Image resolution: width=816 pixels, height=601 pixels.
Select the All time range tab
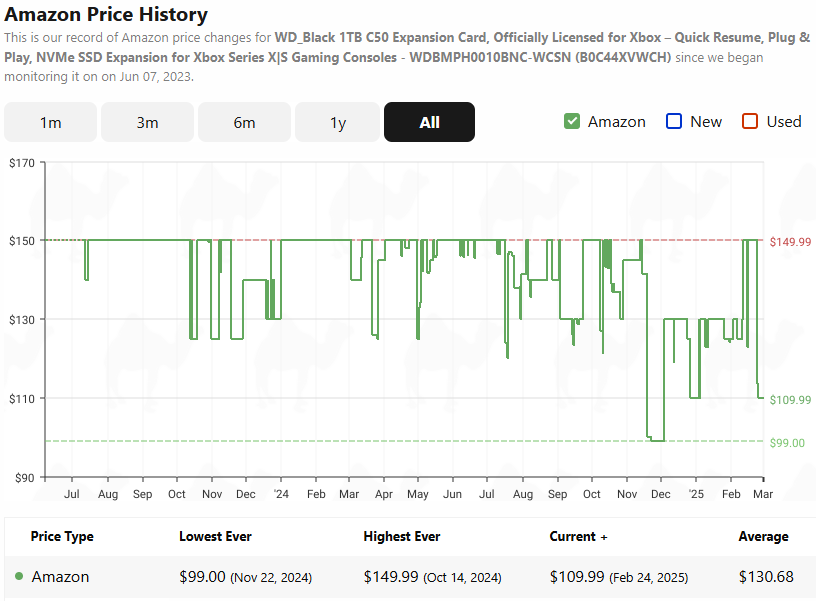[429, 122]
